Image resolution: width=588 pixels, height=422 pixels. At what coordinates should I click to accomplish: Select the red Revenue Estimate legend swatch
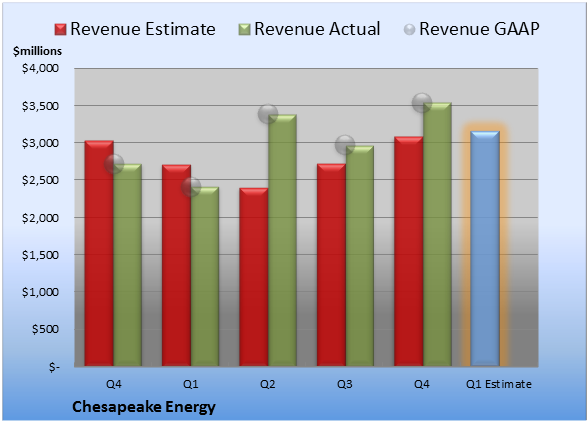[x=60, y=30]
